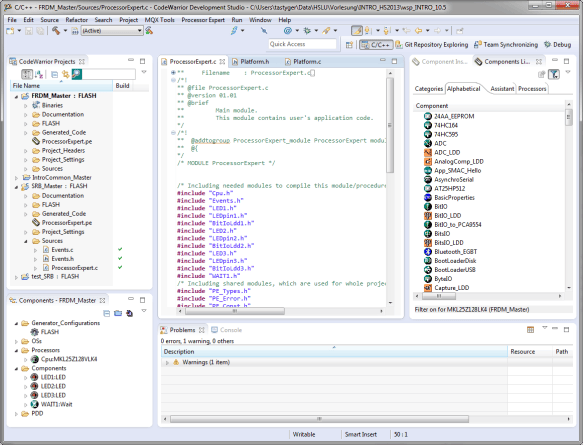Viewport: 583px width, 445px height.
Task: Click the WAIT1:Wait component icon
Action: pos(35,404)
